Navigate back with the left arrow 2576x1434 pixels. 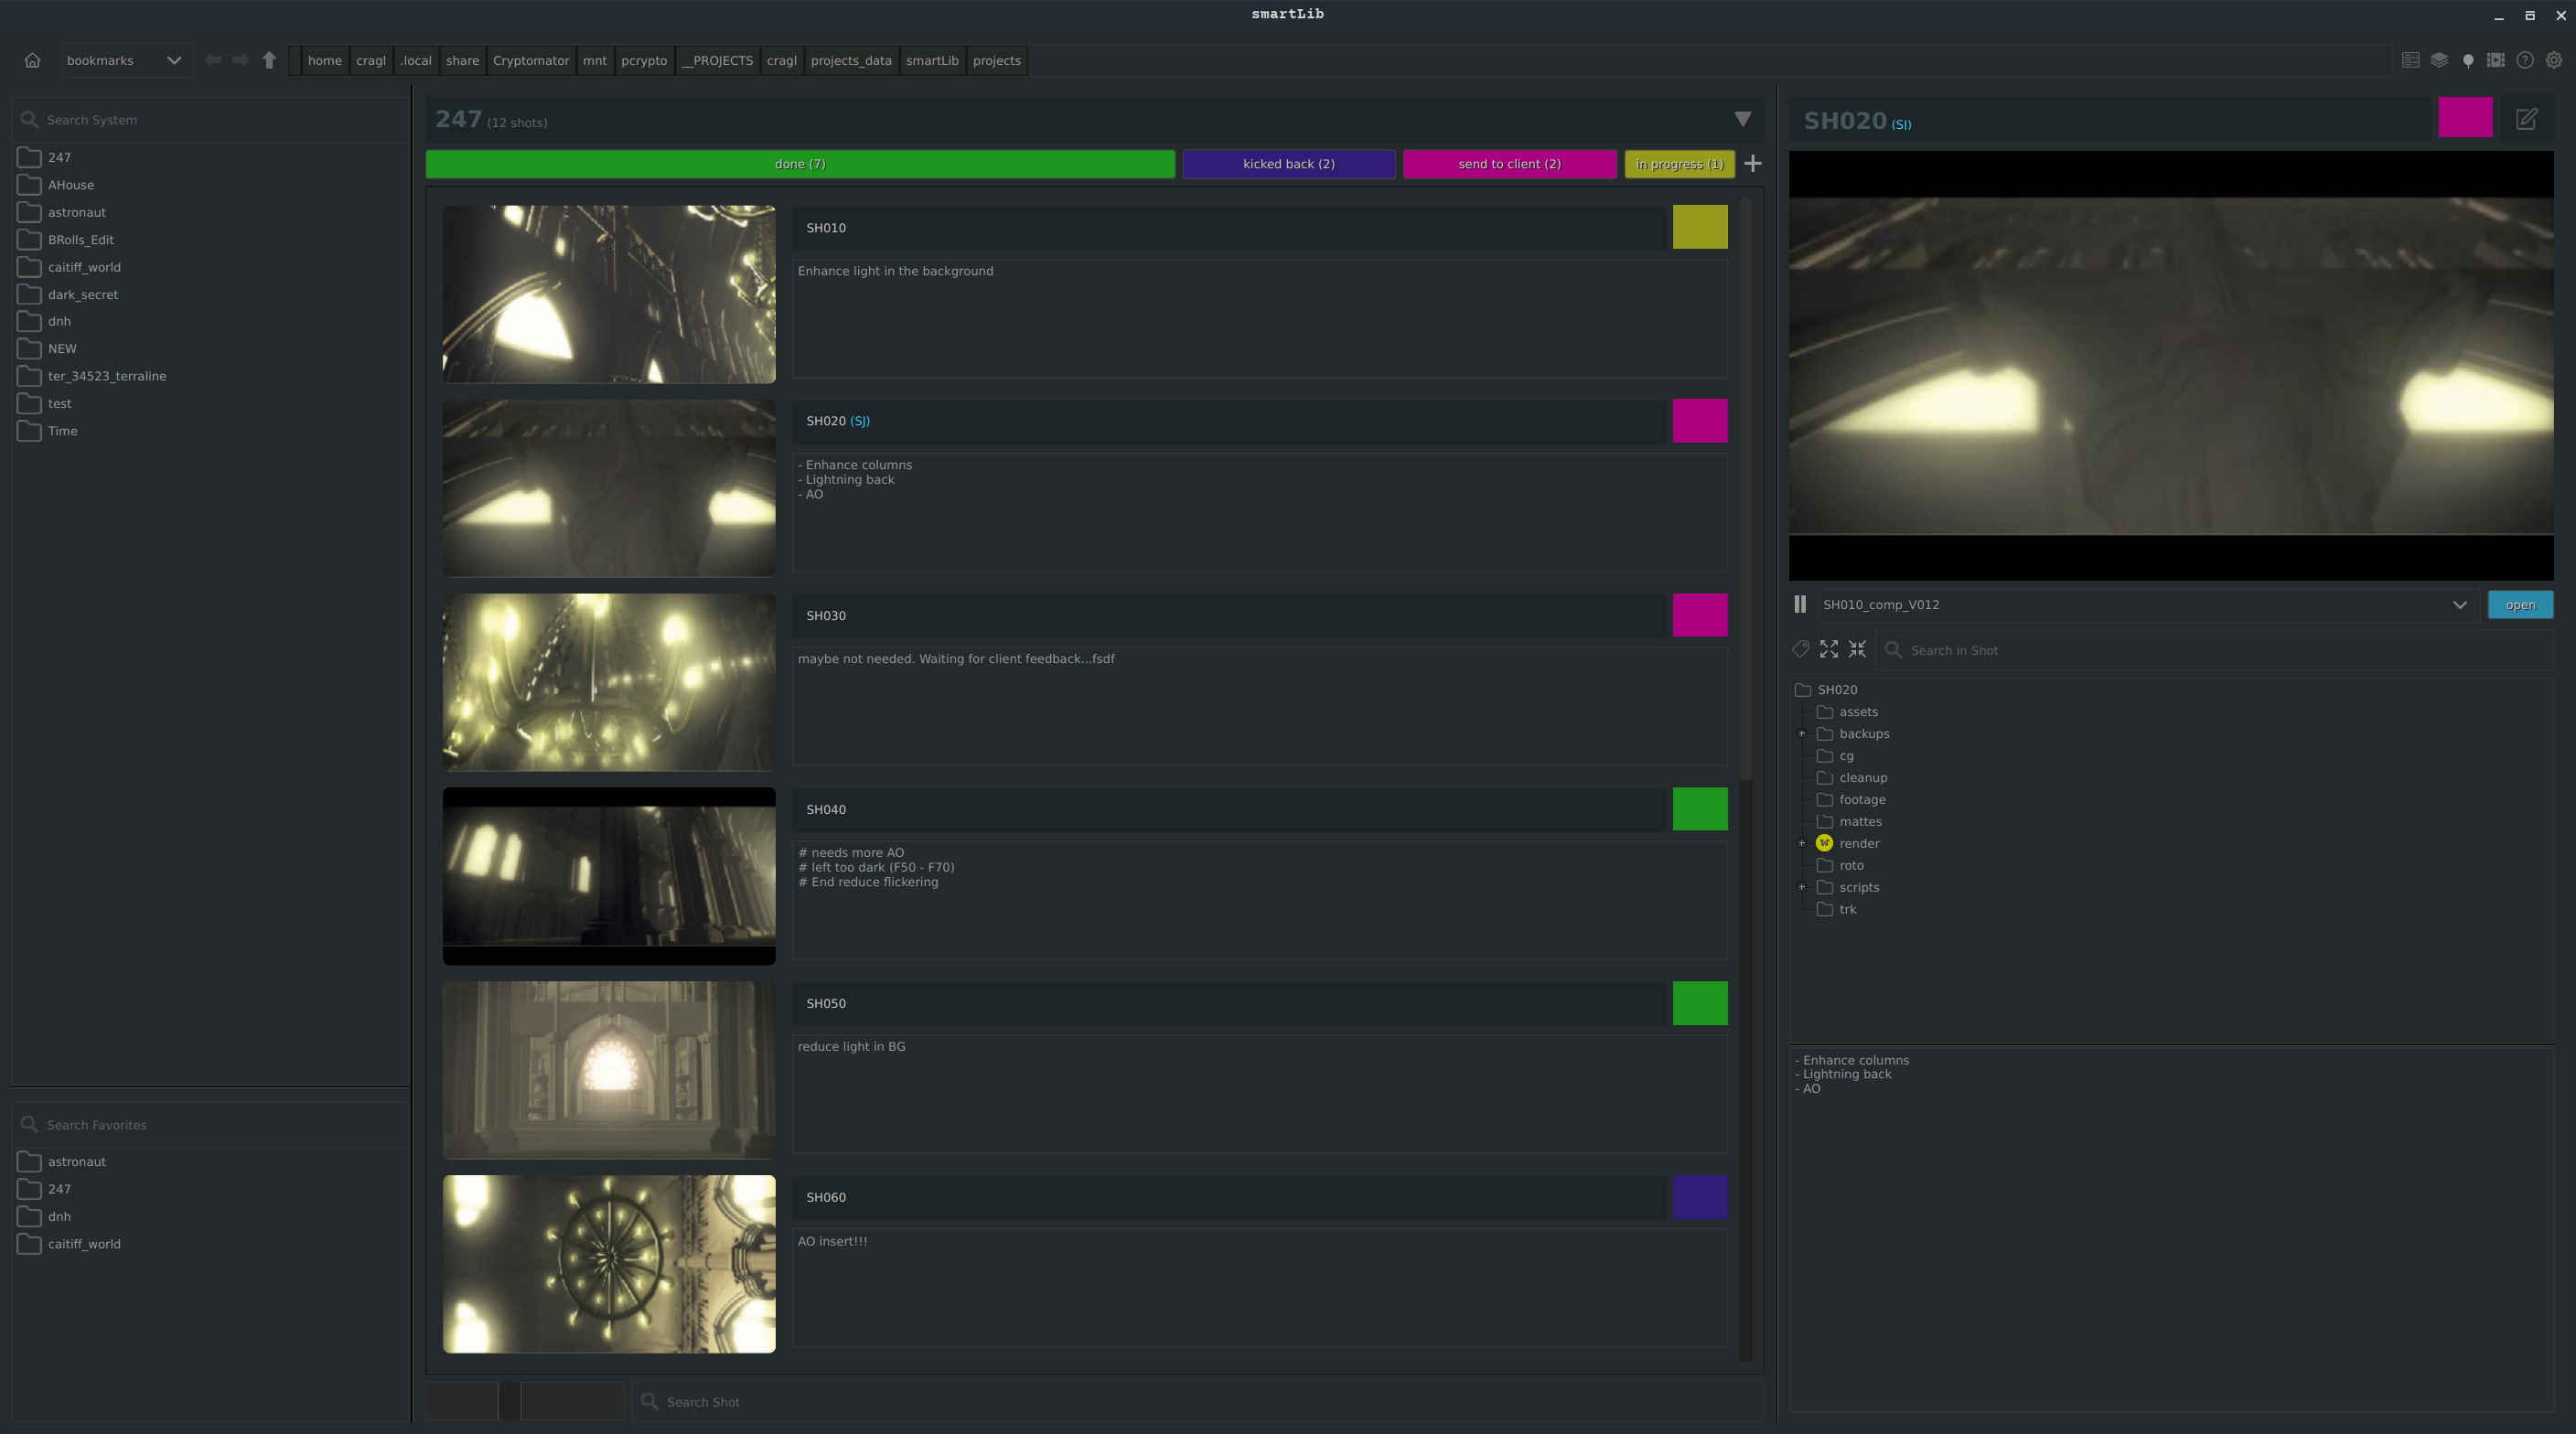pyautogui.click(x=213, y=60)
